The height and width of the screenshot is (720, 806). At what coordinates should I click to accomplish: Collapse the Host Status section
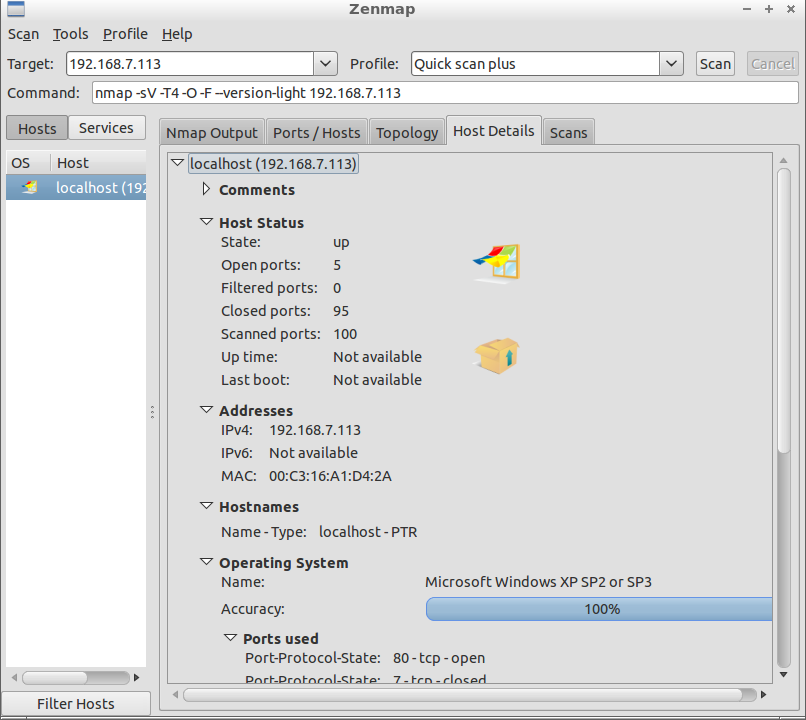point(206,222)
